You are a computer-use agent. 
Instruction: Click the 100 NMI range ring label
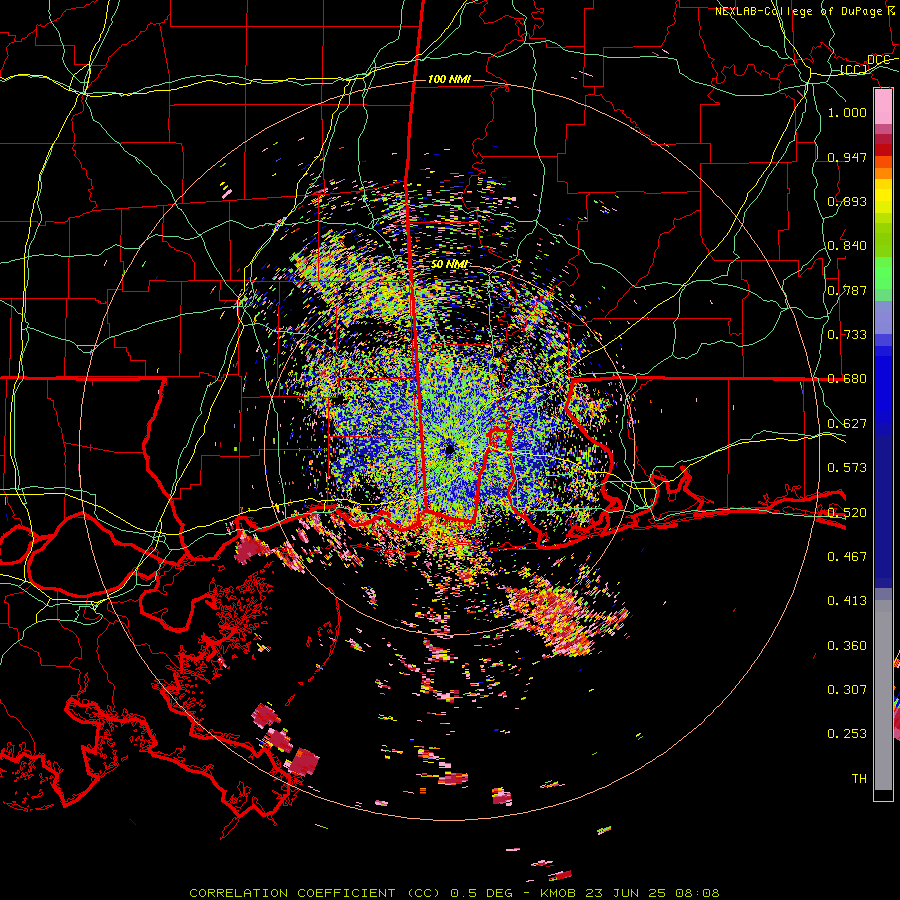pyautogui.click(x=449, y=79)
